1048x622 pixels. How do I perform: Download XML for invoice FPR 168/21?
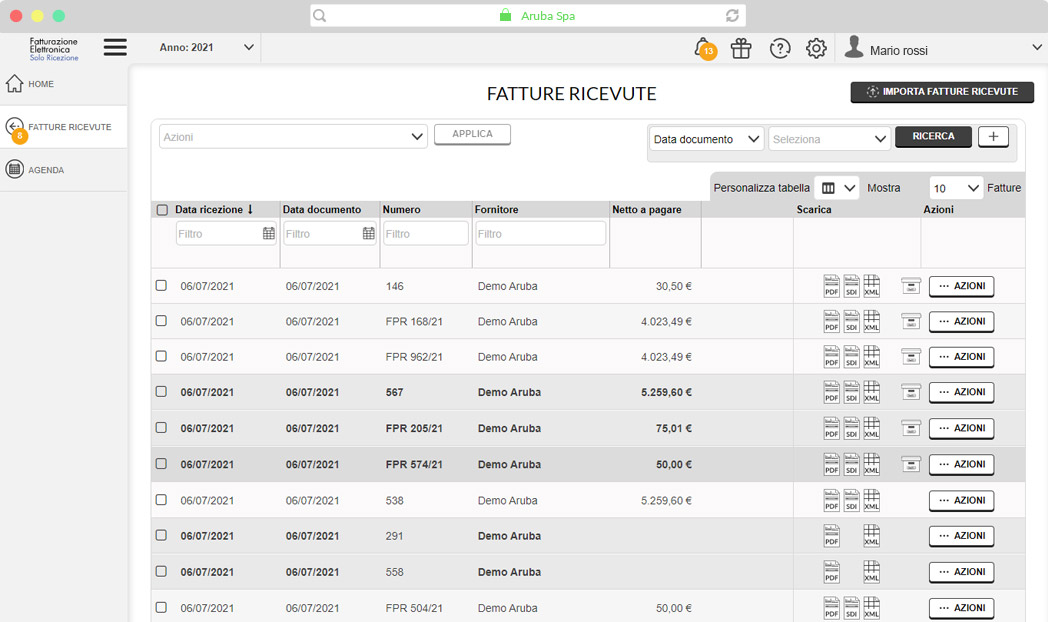coord(871,322)
